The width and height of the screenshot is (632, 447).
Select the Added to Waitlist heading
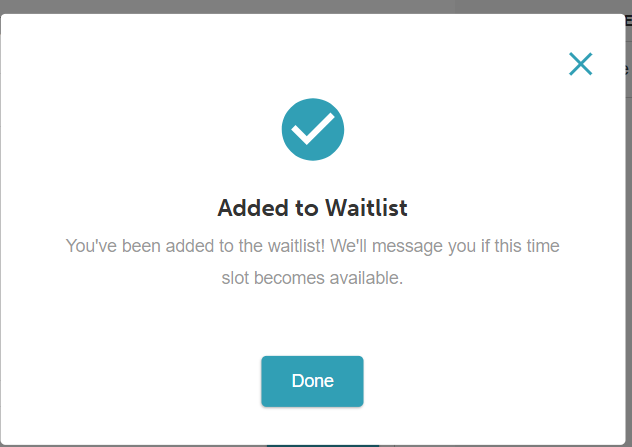click(312, 208)
